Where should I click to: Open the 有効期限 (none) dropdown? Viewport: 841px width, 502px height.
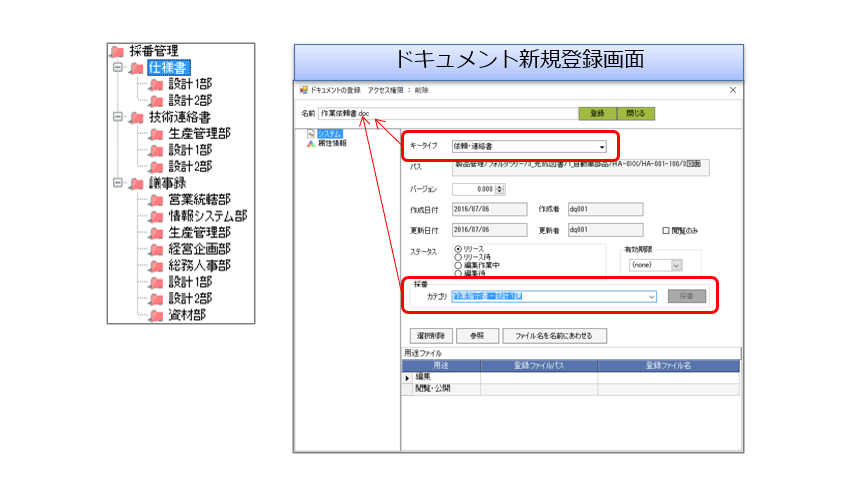[x=676, y=265]
